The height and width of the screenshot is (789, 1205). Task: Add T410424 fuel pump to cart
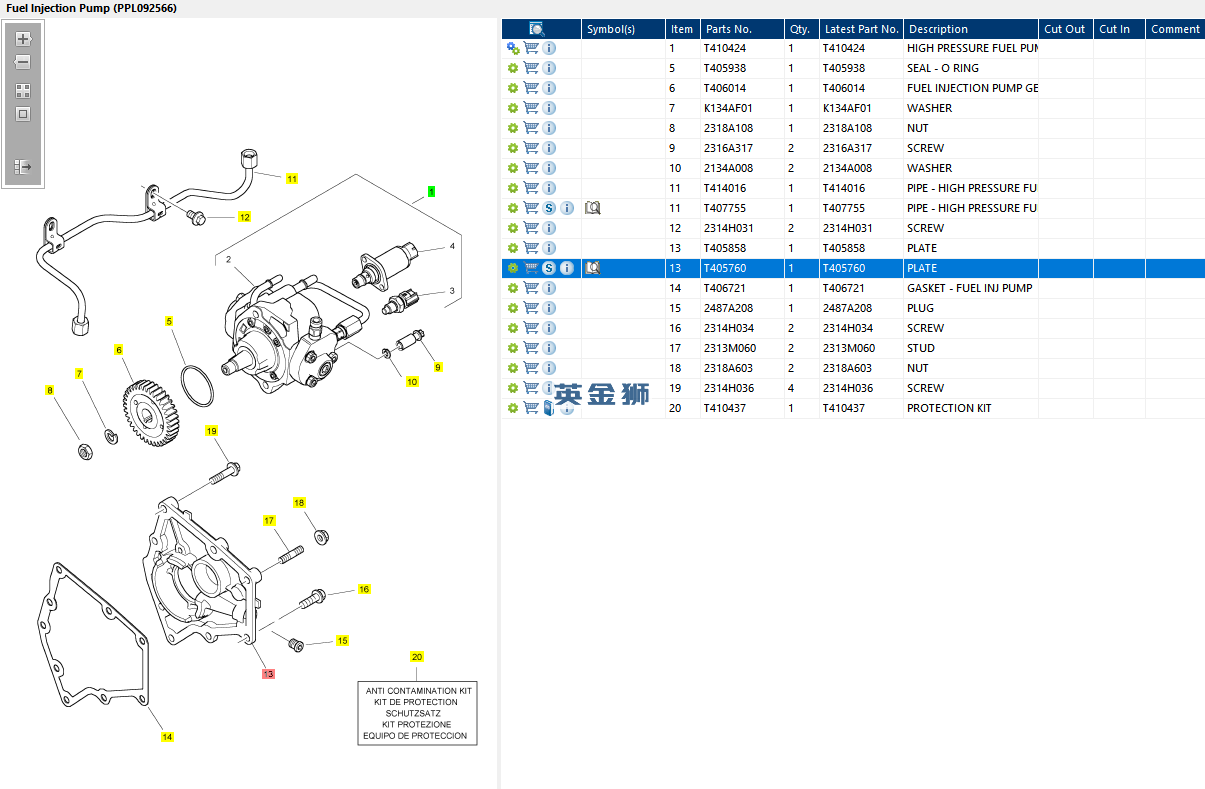pos(531,48)
